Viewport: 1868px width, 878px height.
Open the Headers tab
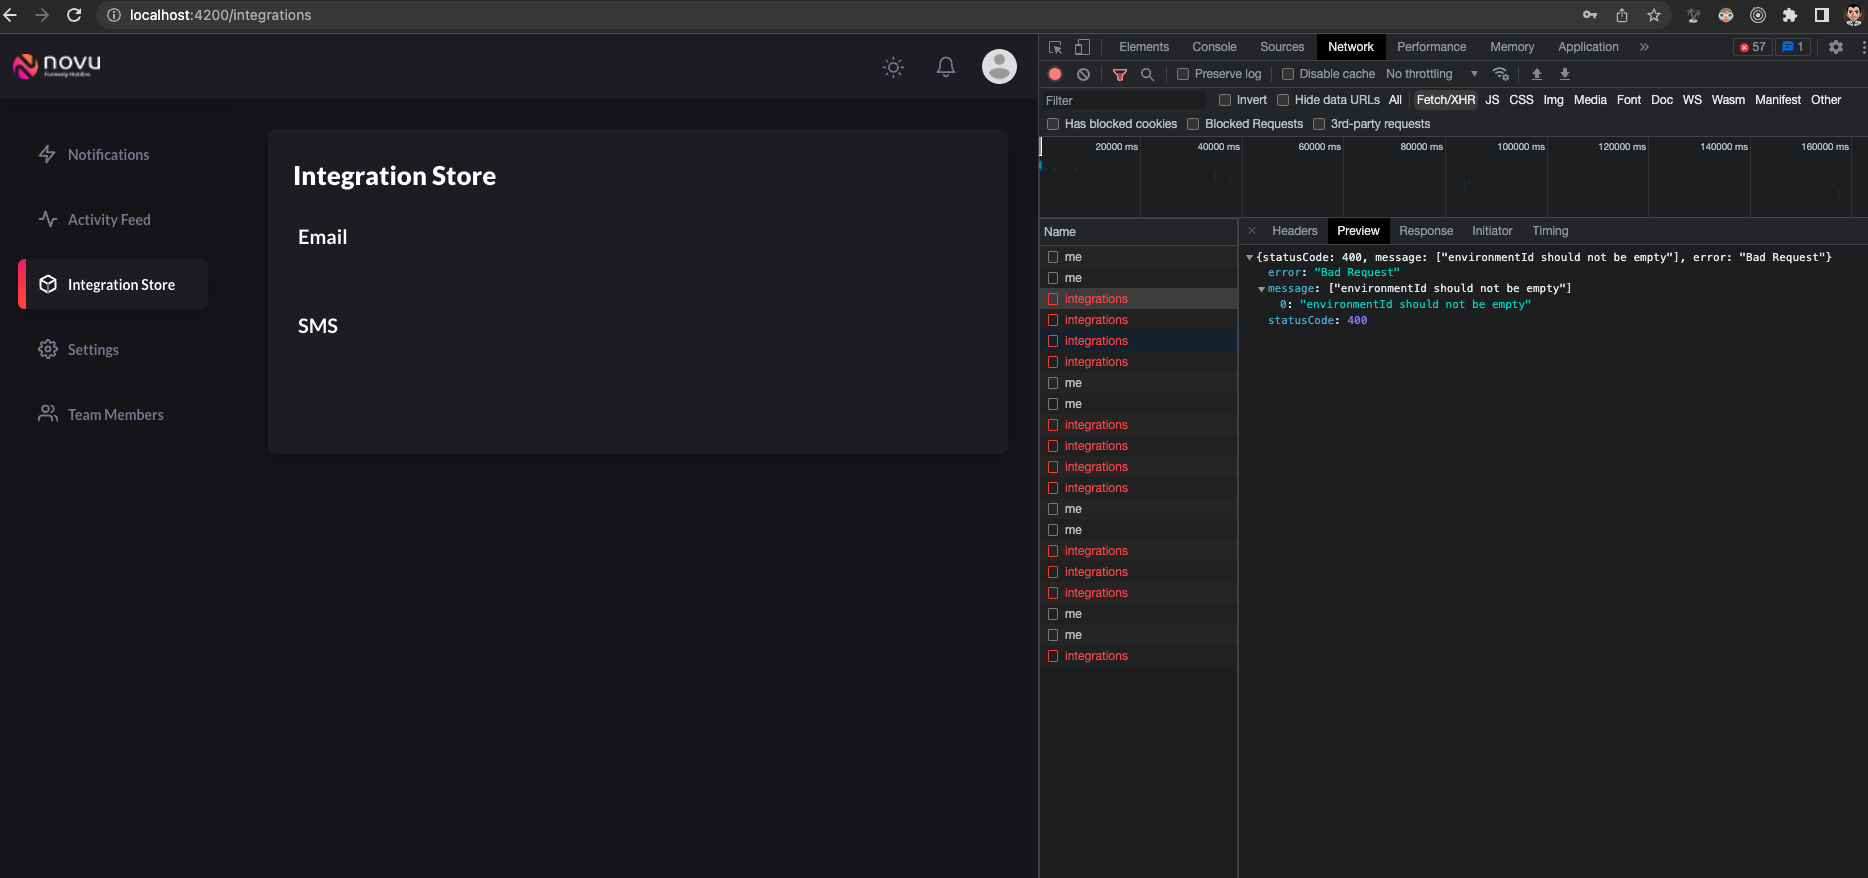[x=1295, y=231]
